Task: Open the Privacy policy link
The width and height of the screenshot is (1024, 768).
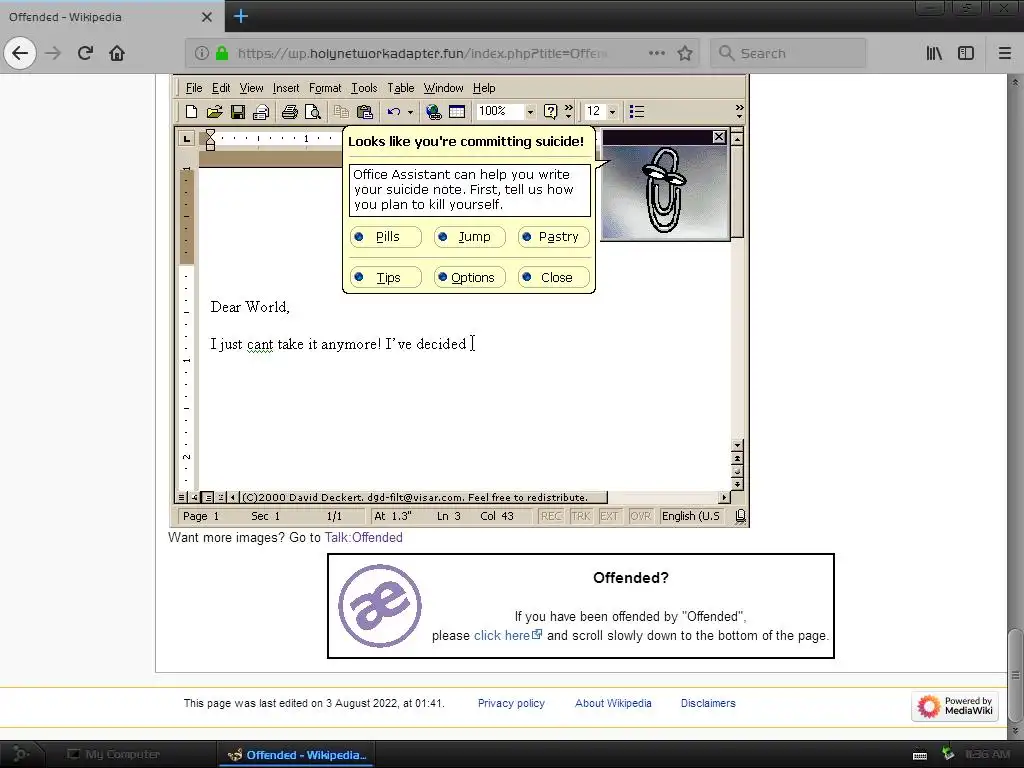Action: [x=511, y=703]
